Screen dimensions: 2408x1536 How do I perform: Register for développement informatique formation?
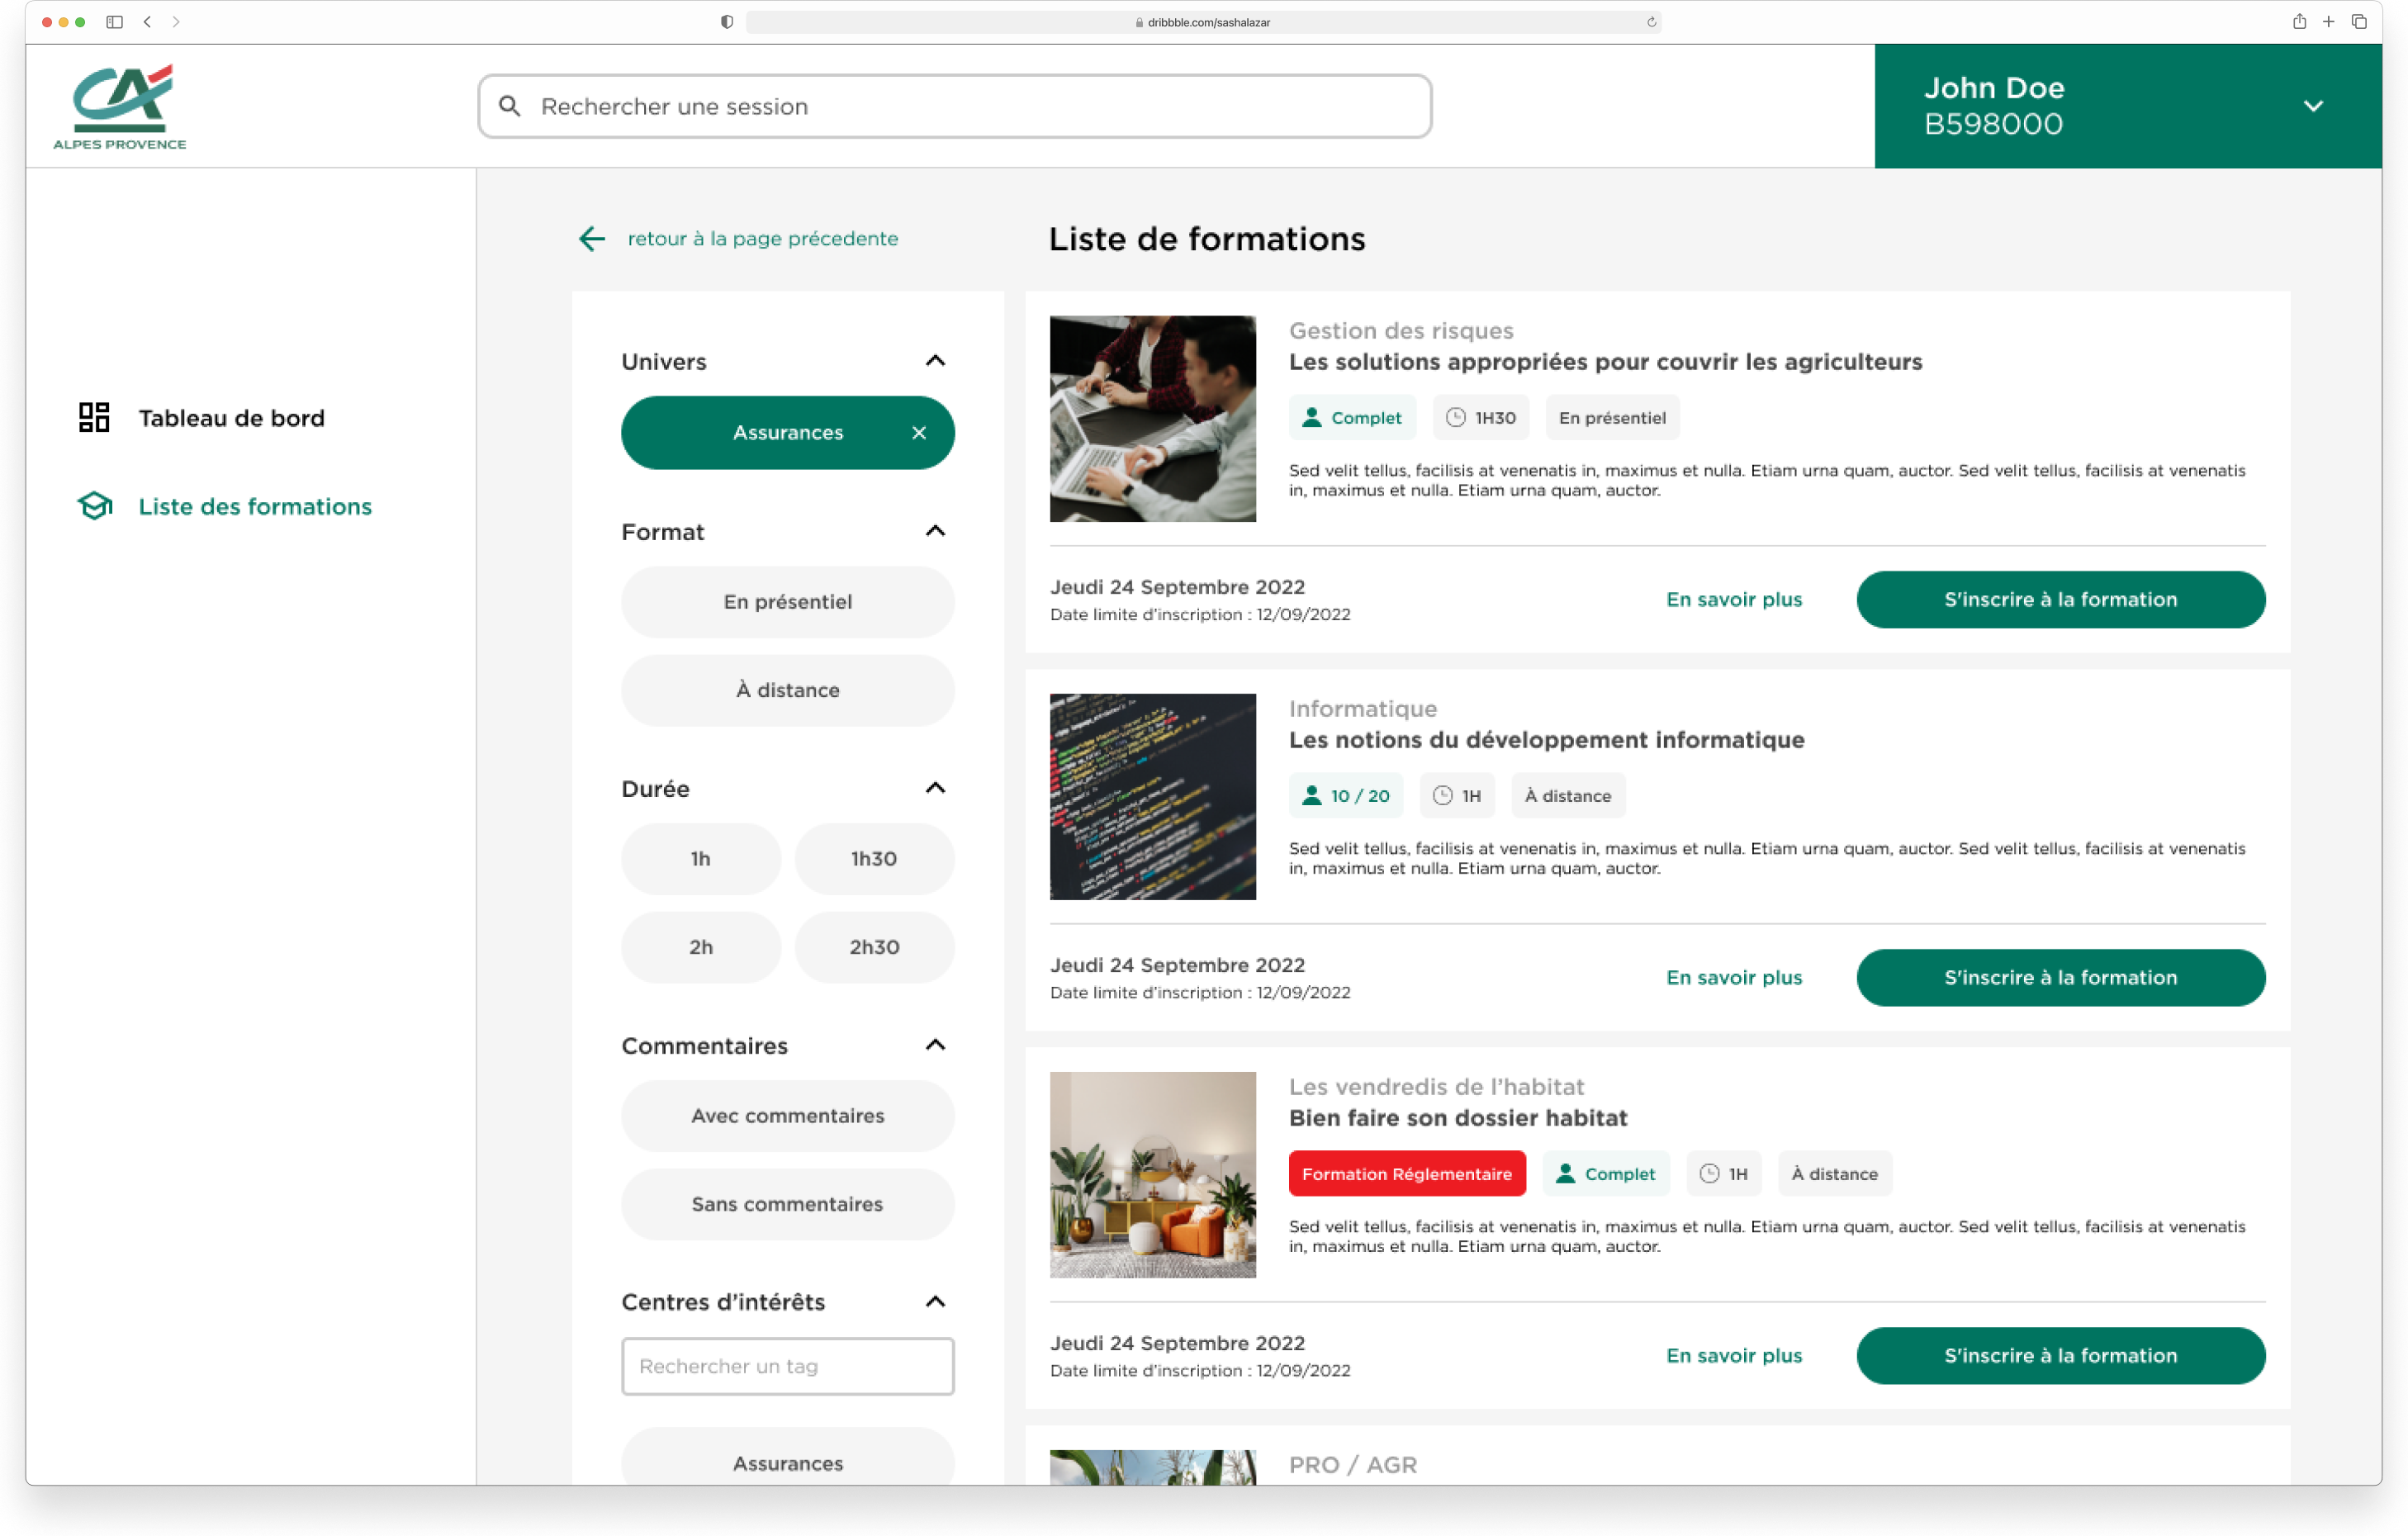[2061, 978]
